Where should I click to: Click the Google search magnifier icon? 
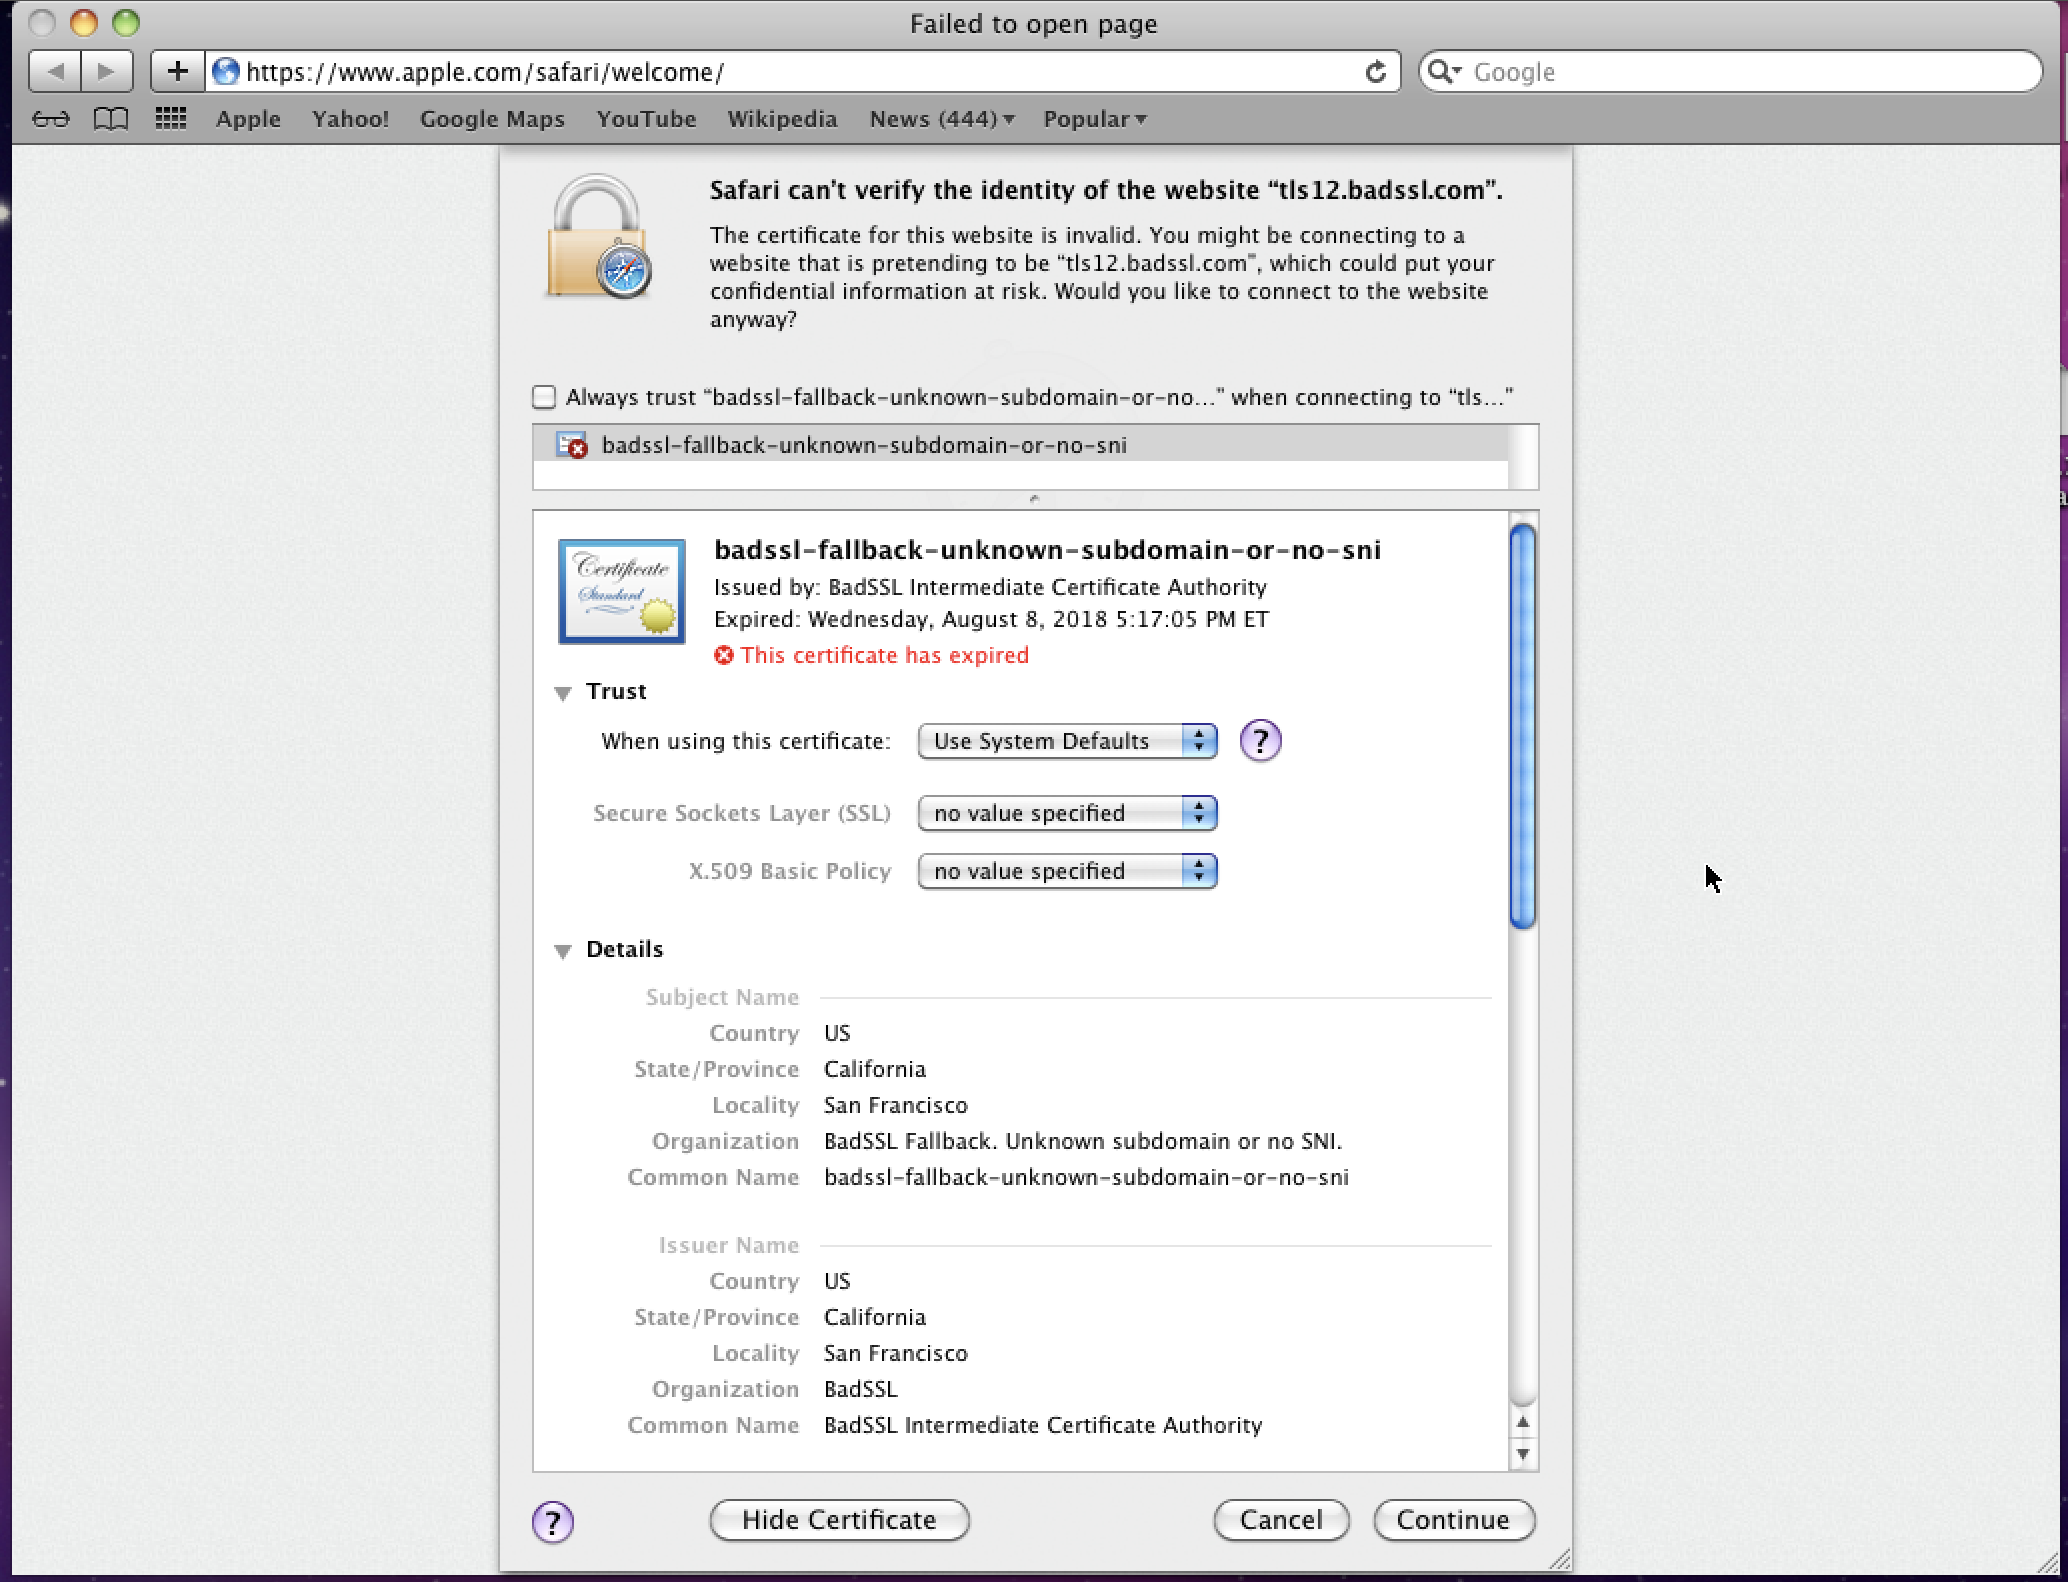[1444, 72]
